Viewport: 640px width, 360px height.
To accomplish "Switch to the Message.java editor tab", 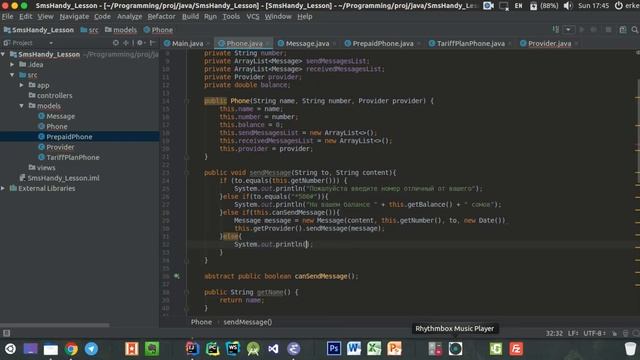I will [x=303, y=43].
